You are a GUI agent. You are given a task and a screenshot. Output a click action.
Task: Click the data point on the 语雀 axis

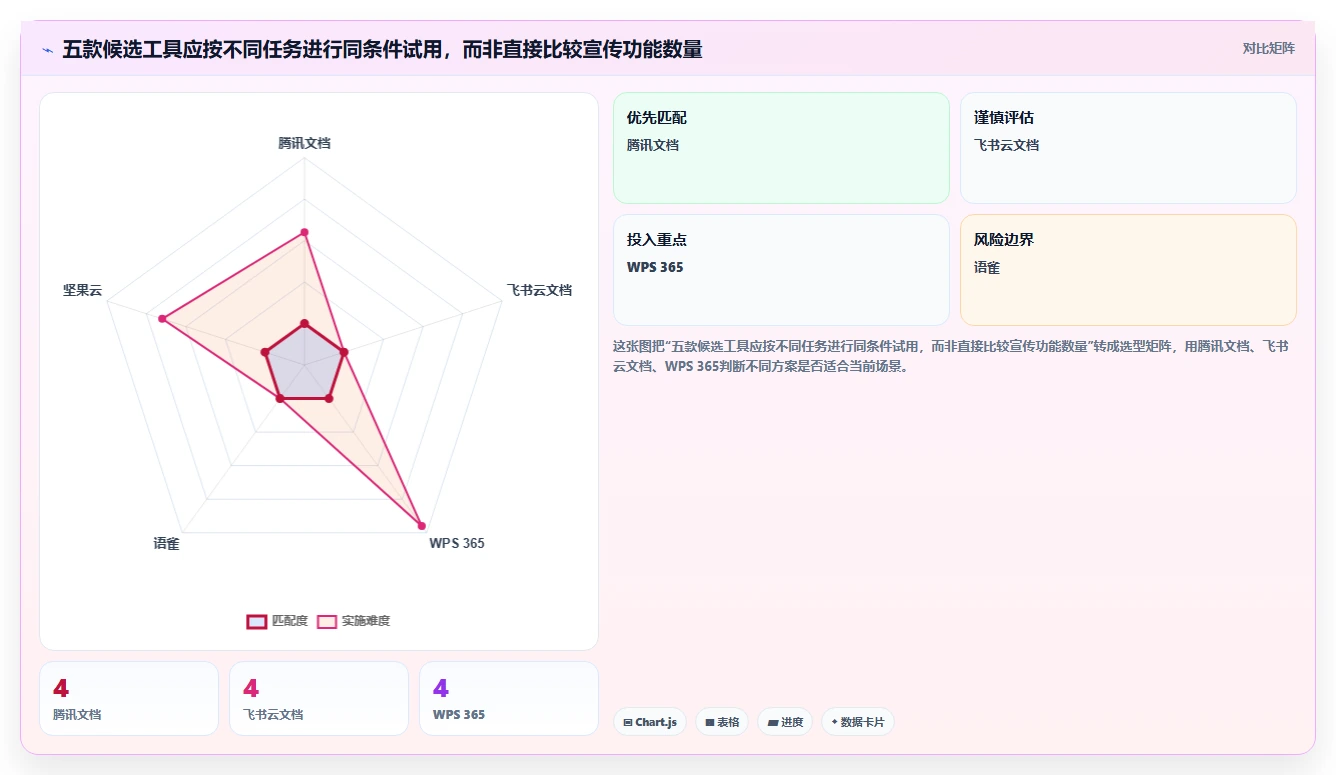coord(280,399)
